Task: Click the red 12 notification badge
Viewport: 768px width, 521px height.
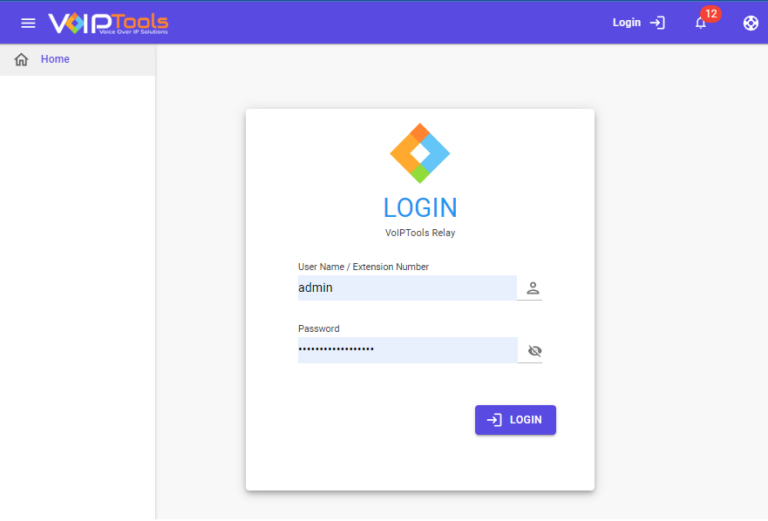Action: (x=711, y=14)
